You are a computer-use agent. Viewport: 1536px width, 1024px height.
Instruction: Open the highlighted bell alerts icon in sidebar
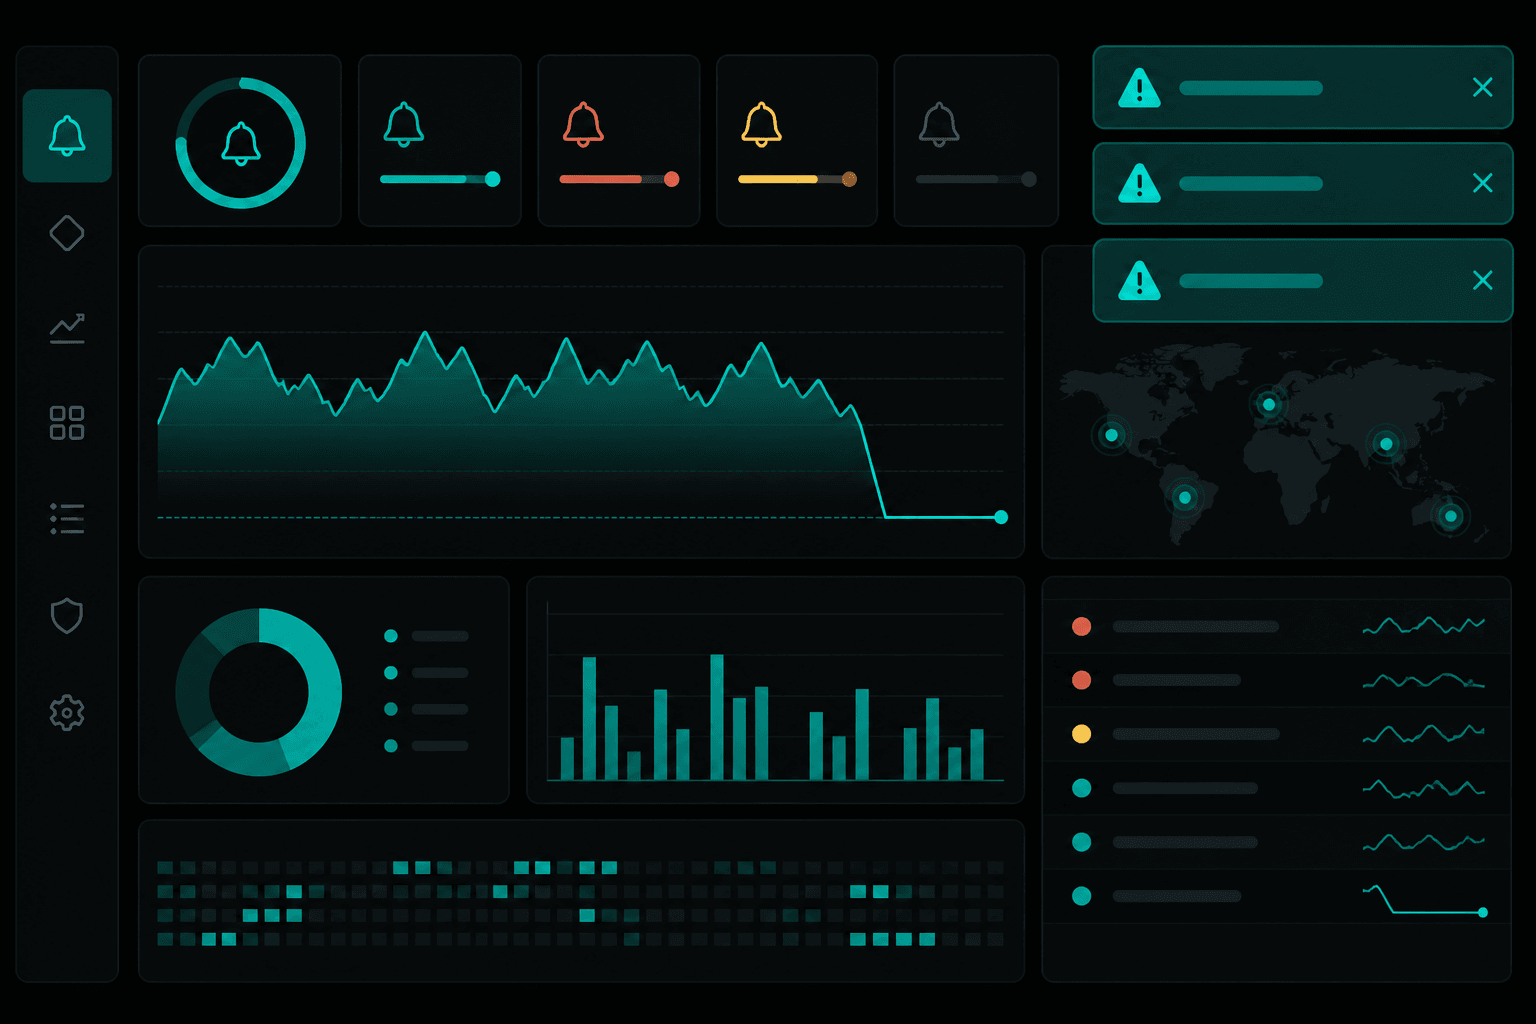pyautogui.click(x=67, y=136)
